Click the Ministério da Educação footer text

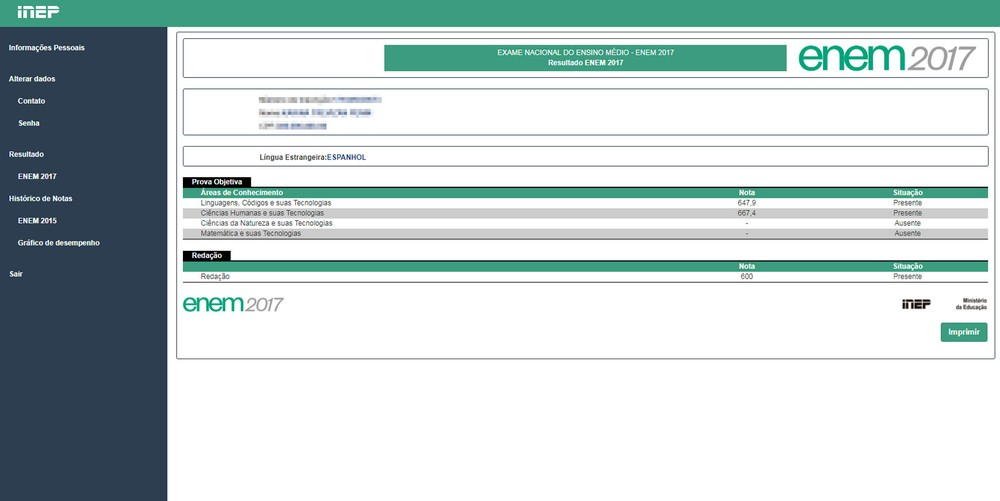click(x=973, y=304)
